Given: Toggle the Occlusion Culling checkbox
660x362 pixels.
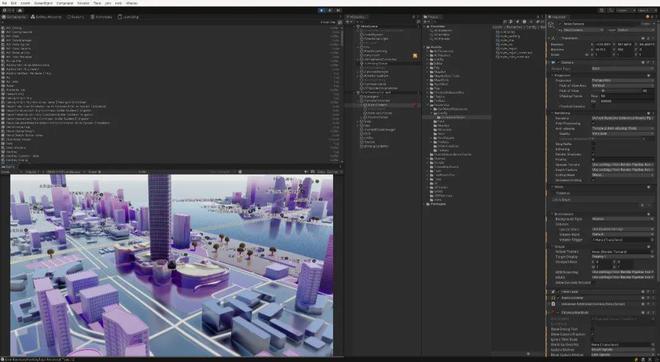Looking at the screenshot, I should 593,180.
